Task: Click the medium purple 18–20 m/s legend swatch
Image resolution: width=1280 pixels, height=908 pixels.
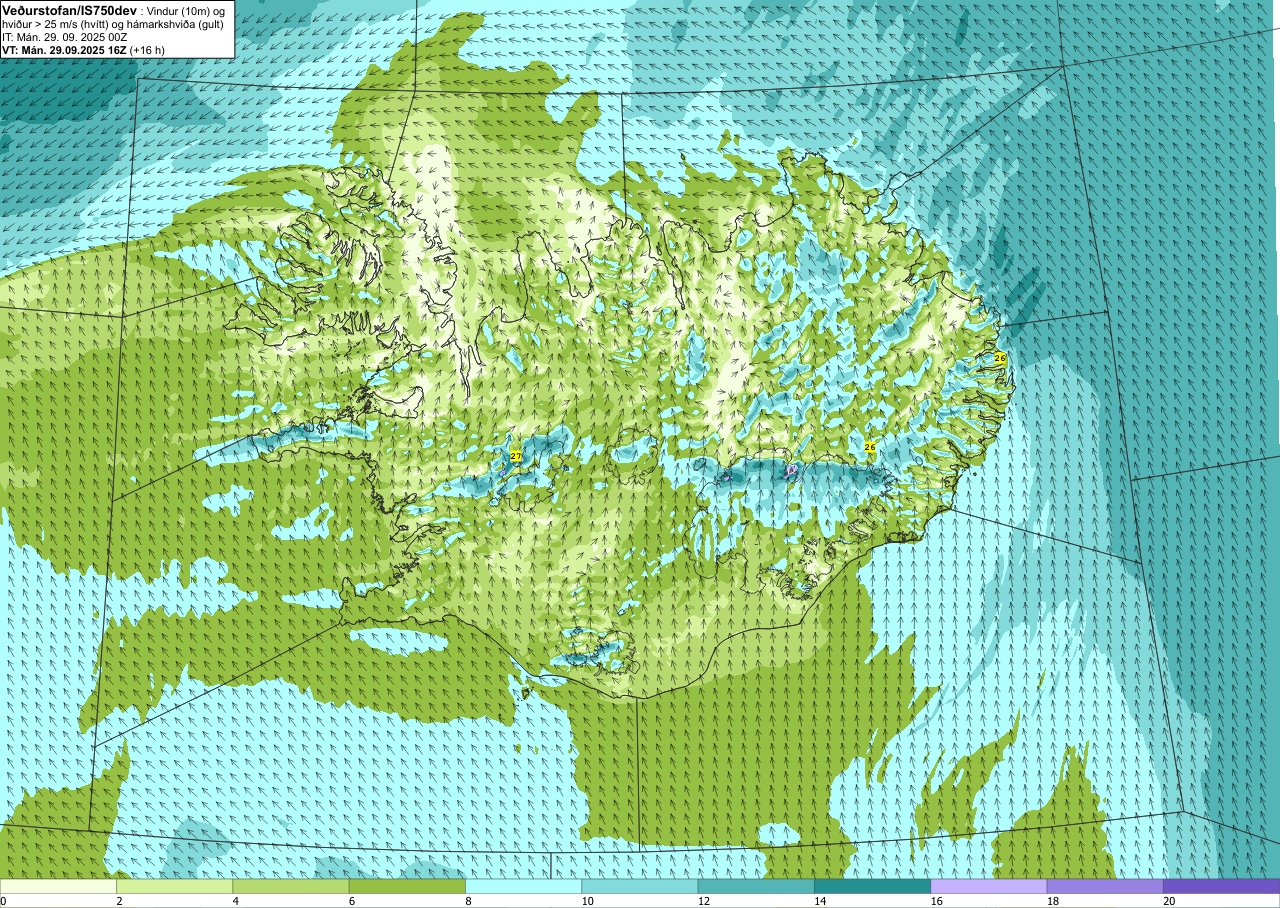Action: 1105,886
